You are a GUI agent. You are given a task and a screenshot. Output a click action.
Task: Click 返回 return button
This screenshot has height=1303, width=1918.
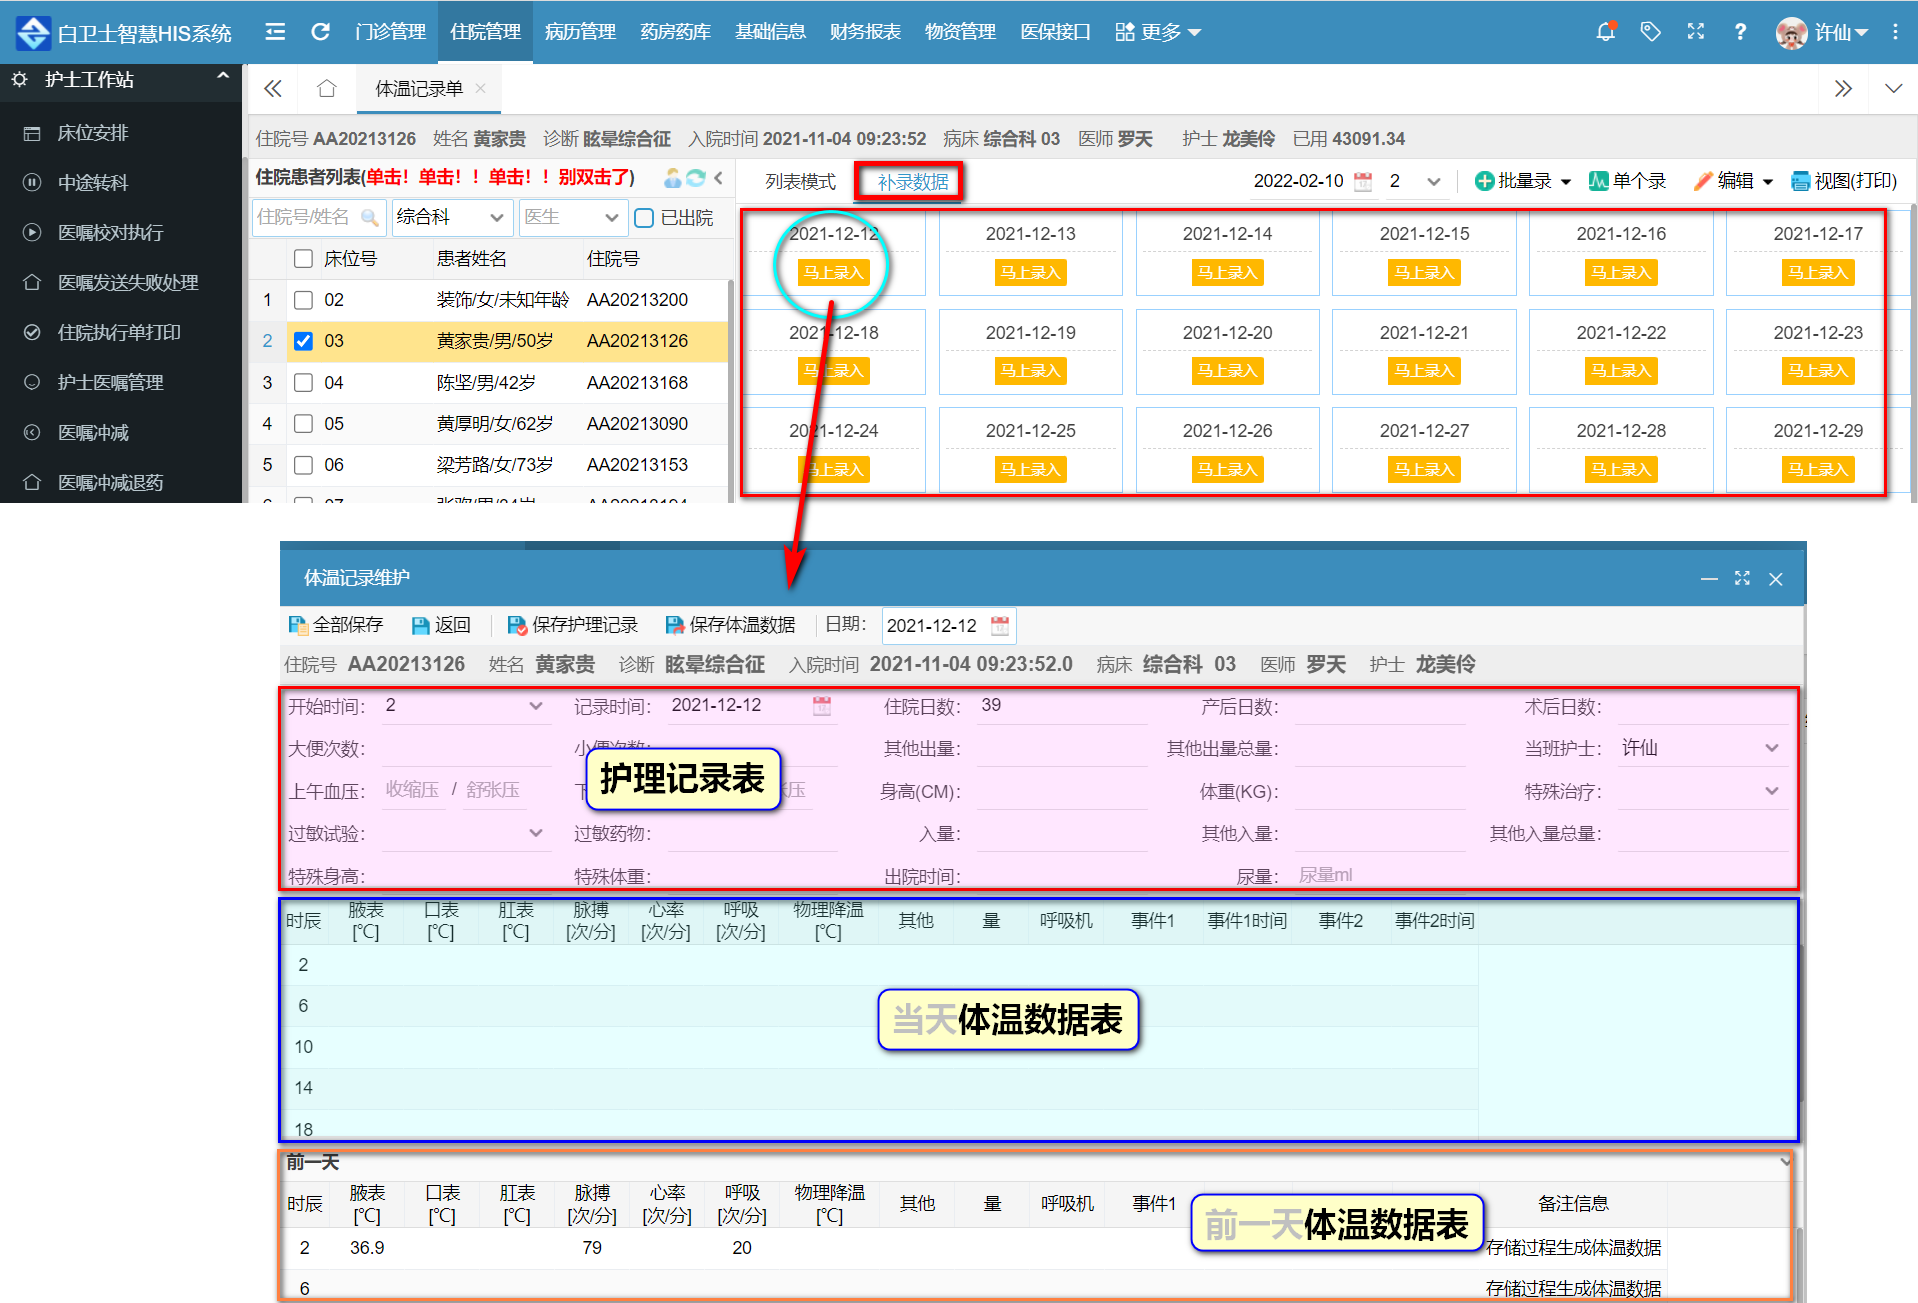(441, 625)
